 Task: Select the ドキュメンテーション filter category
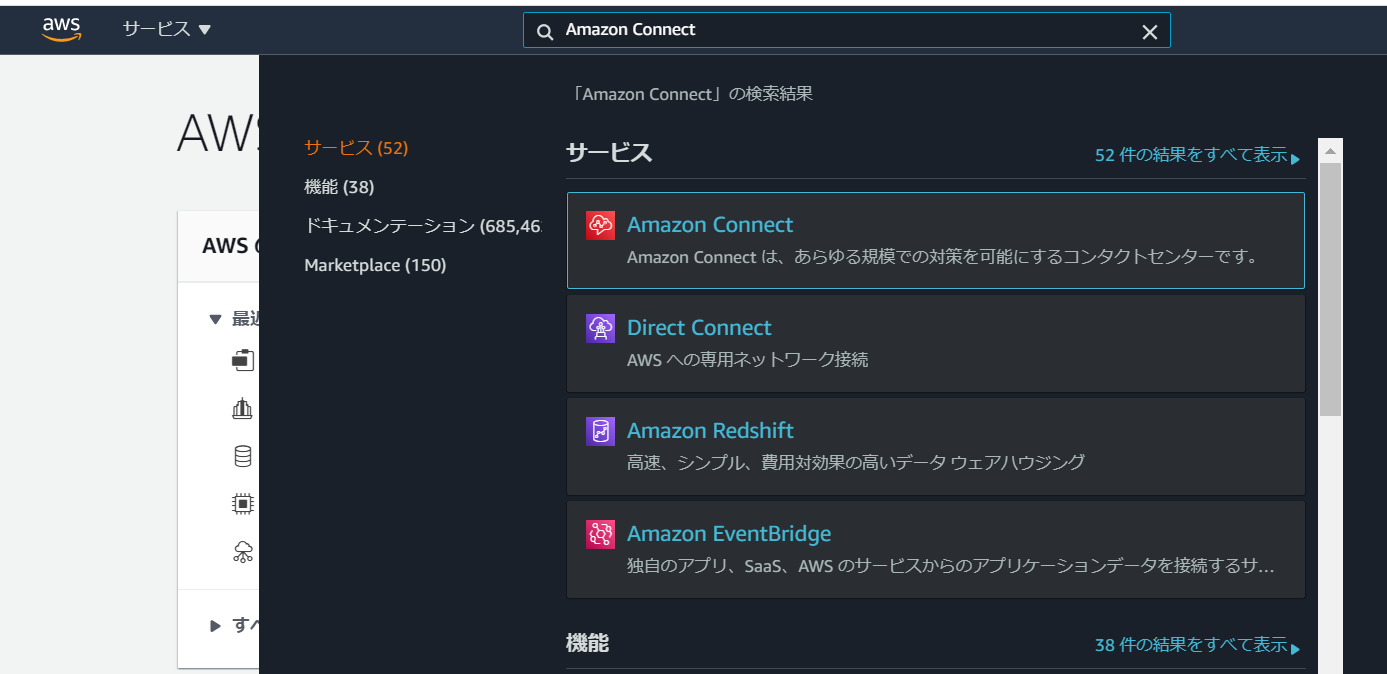(422, 226)
